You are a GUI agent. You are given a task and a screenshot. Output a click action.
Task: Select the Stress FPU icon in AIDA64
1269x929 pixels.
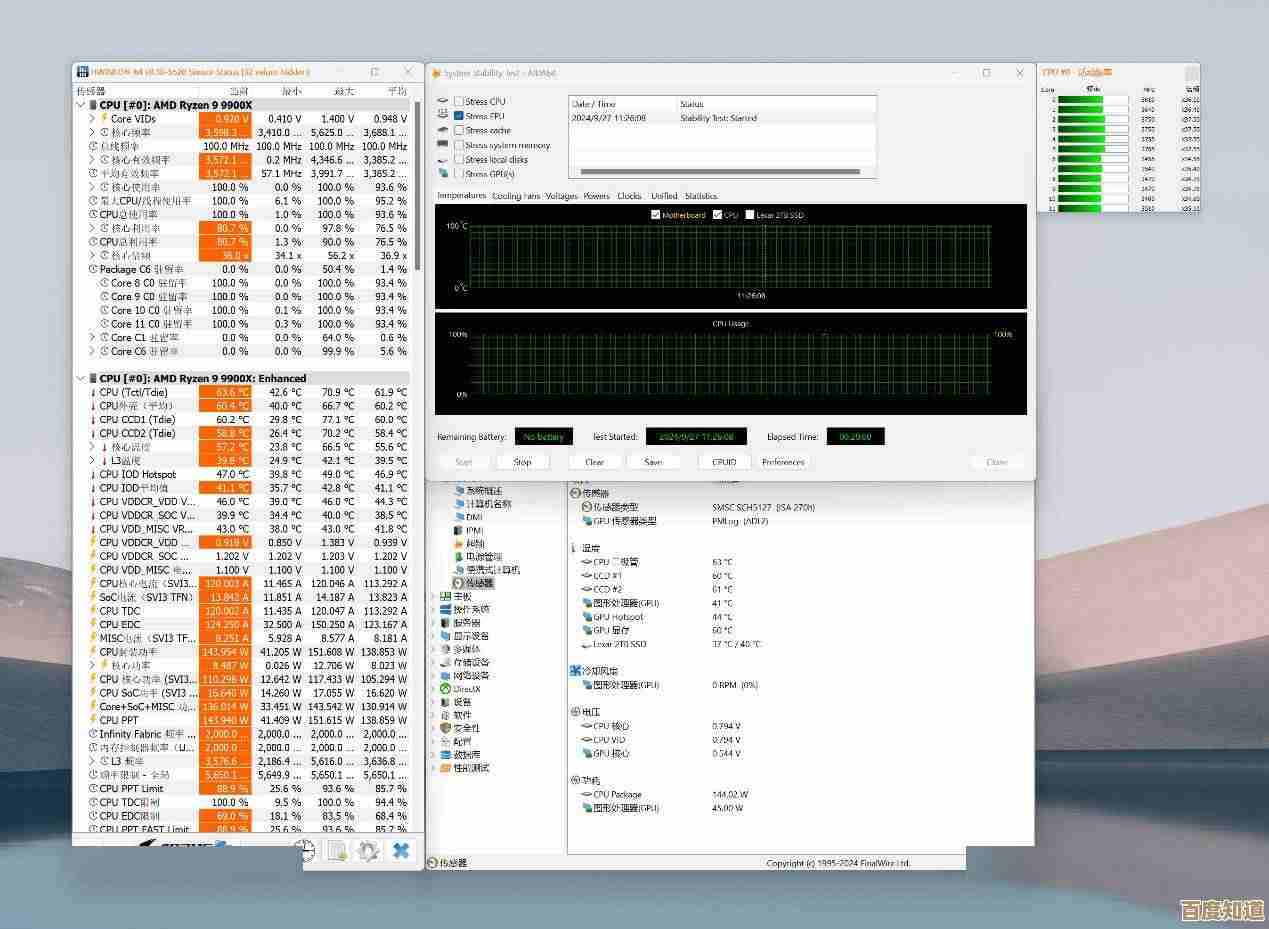(442, 115)
